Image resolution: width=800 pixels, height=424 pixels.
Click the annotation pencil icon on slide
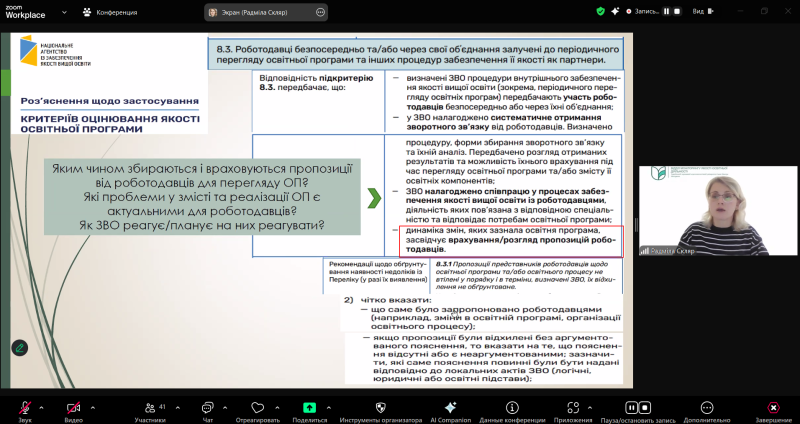click(19, 348)
